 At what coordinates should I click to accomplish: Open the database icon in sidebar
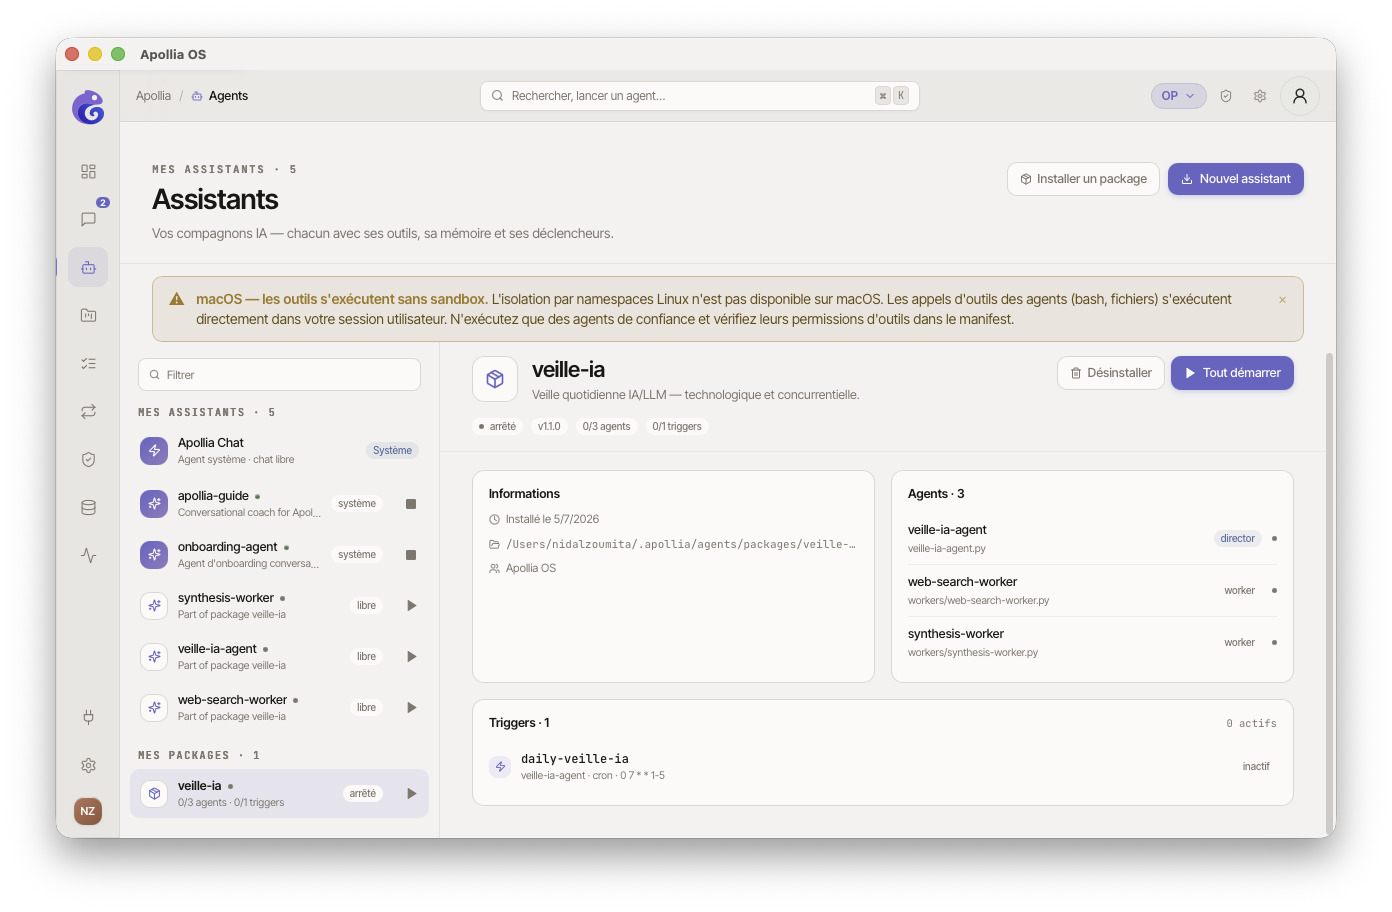point(88,507)
